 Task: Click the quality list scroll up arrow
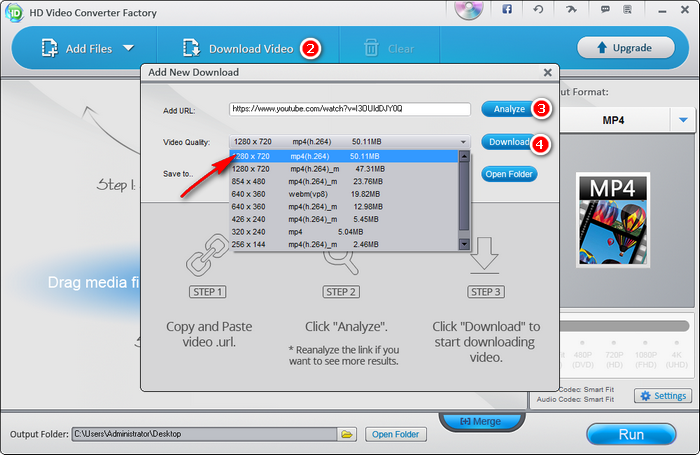coord(464,156)
